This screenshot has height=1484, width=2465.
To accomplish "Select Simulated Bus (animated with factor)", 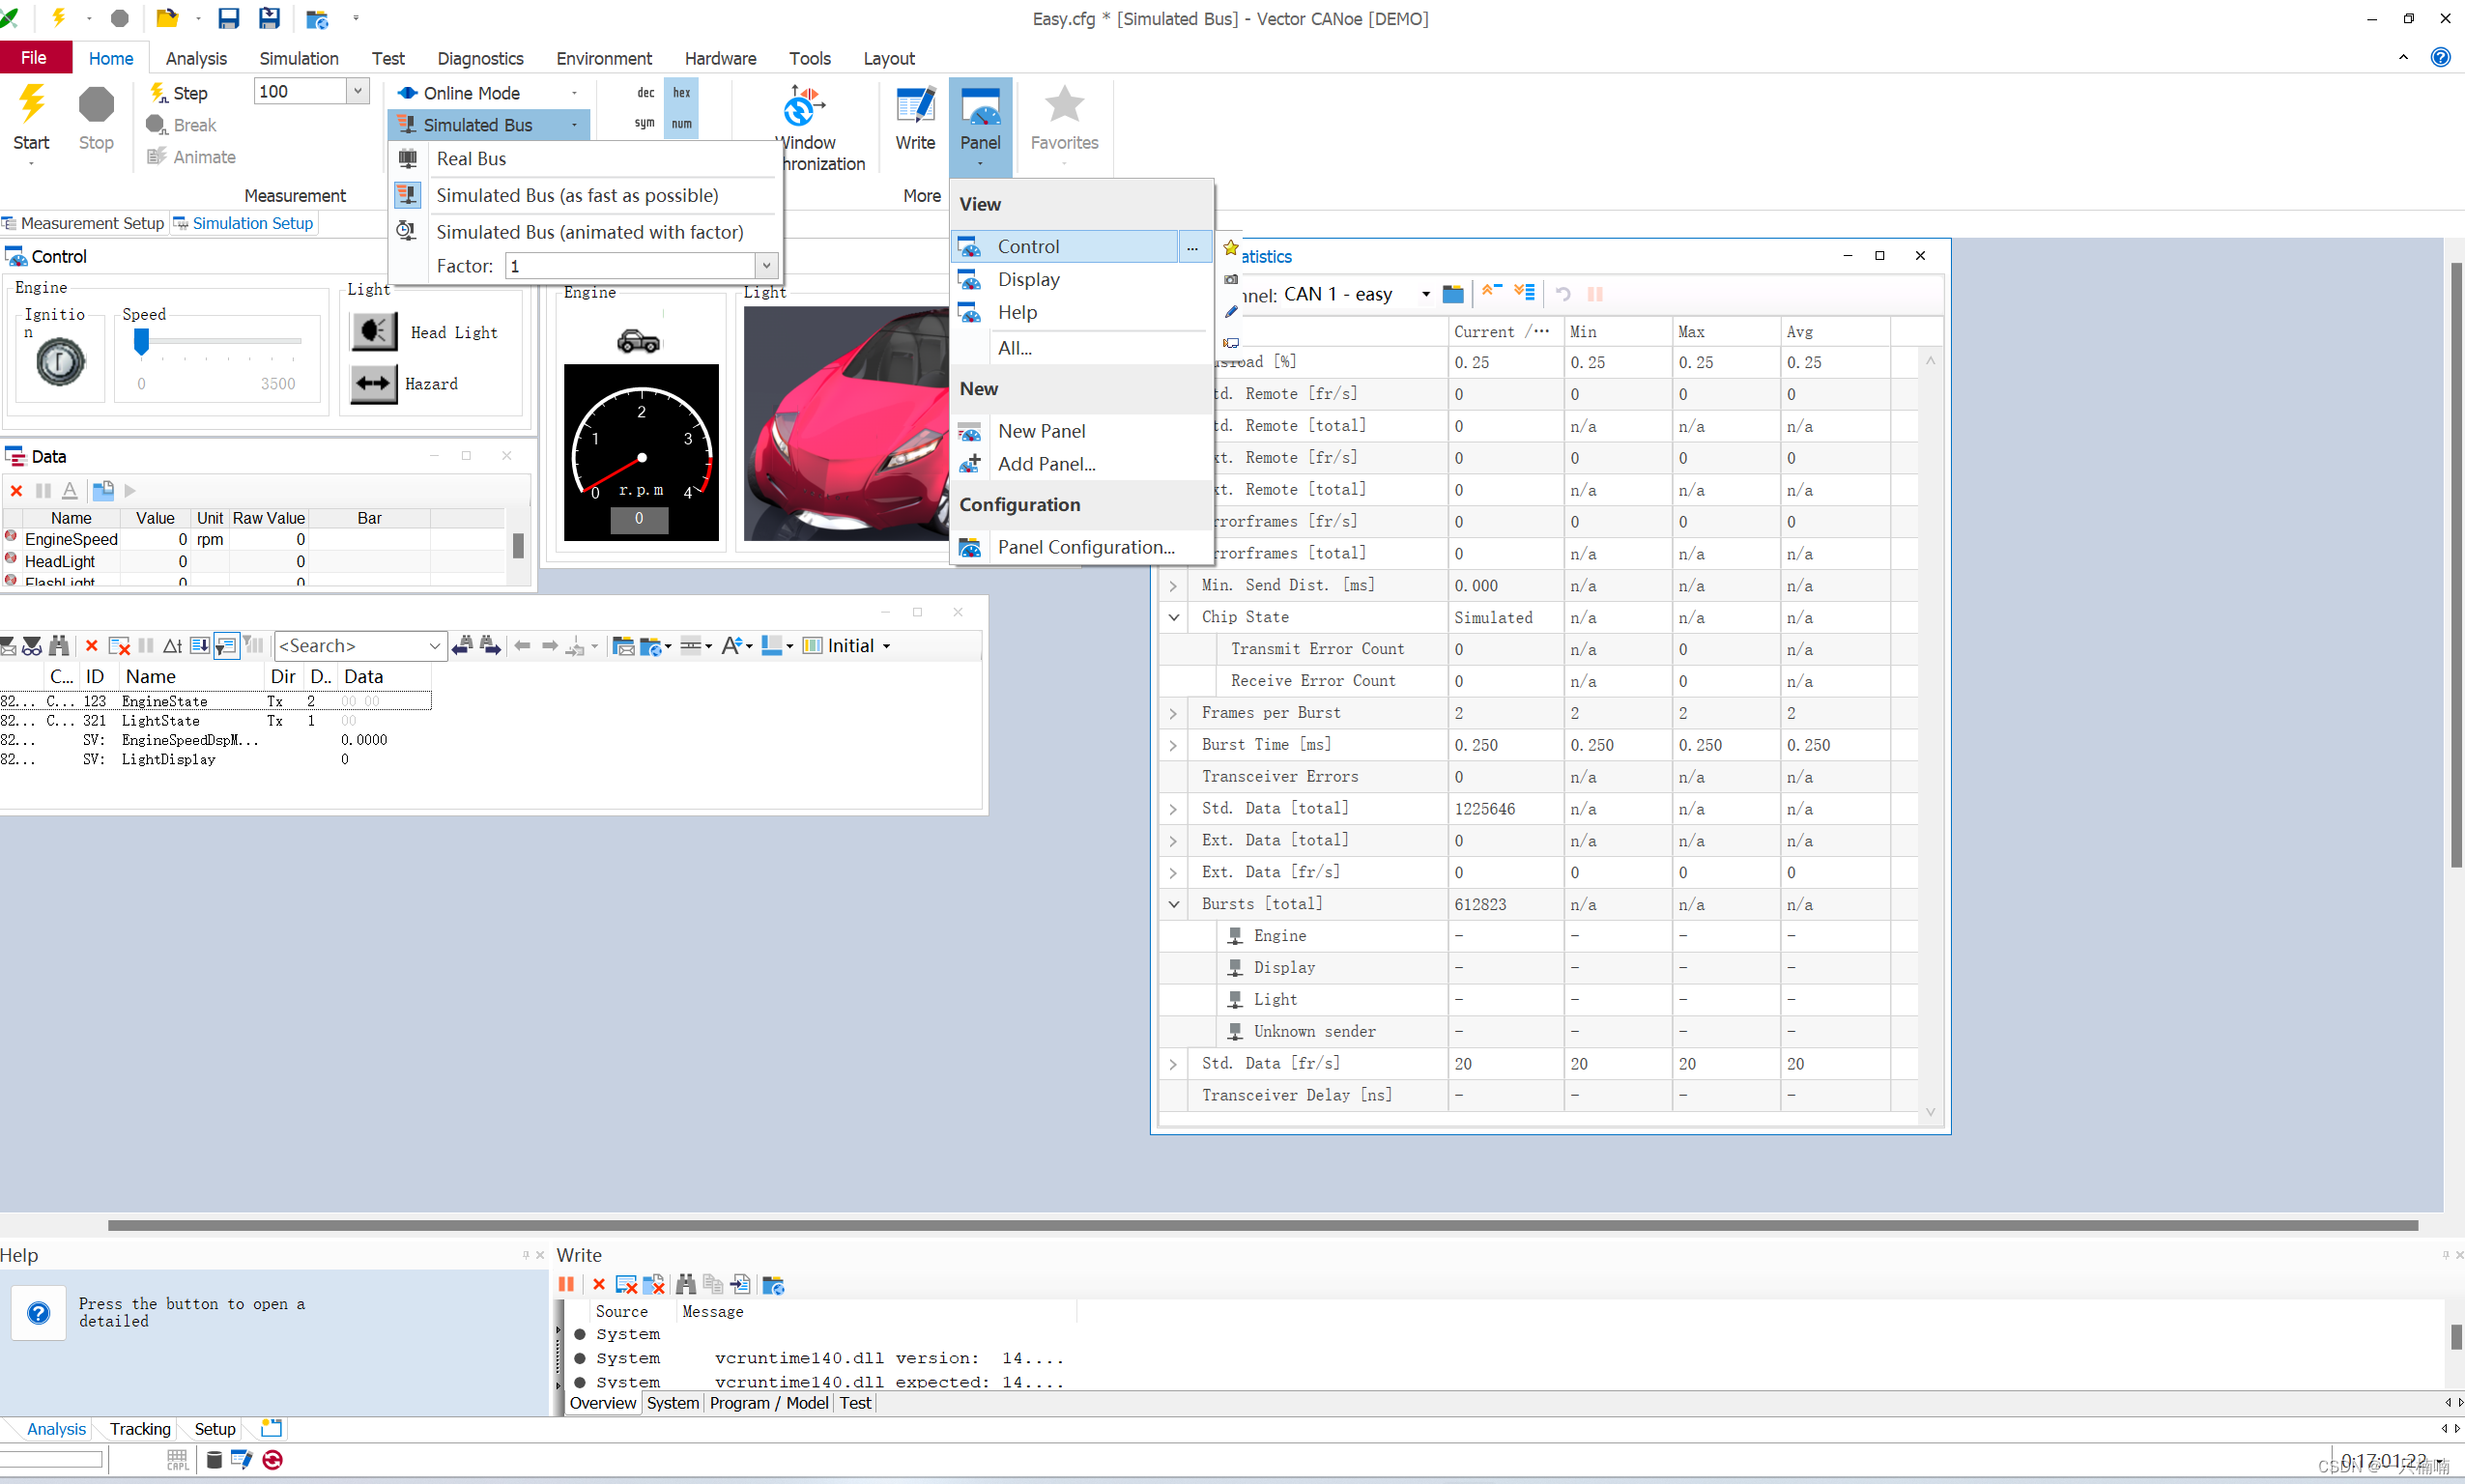I will pos(584,232).
